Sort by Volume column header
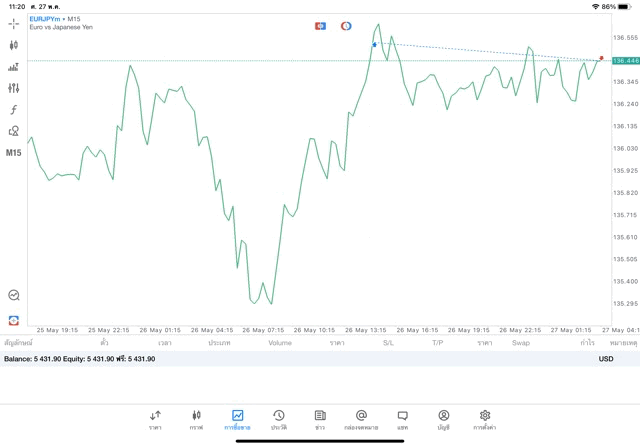The image size is (640, 447). pyautogui.click(x=280, y=343)
